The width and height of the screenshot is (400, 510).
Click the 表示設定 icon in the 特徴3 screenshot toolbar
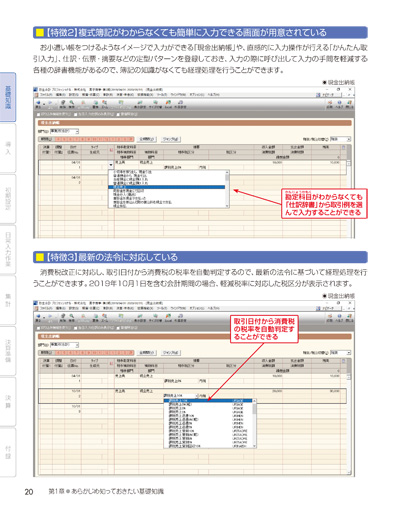click(x=140, y=317)
